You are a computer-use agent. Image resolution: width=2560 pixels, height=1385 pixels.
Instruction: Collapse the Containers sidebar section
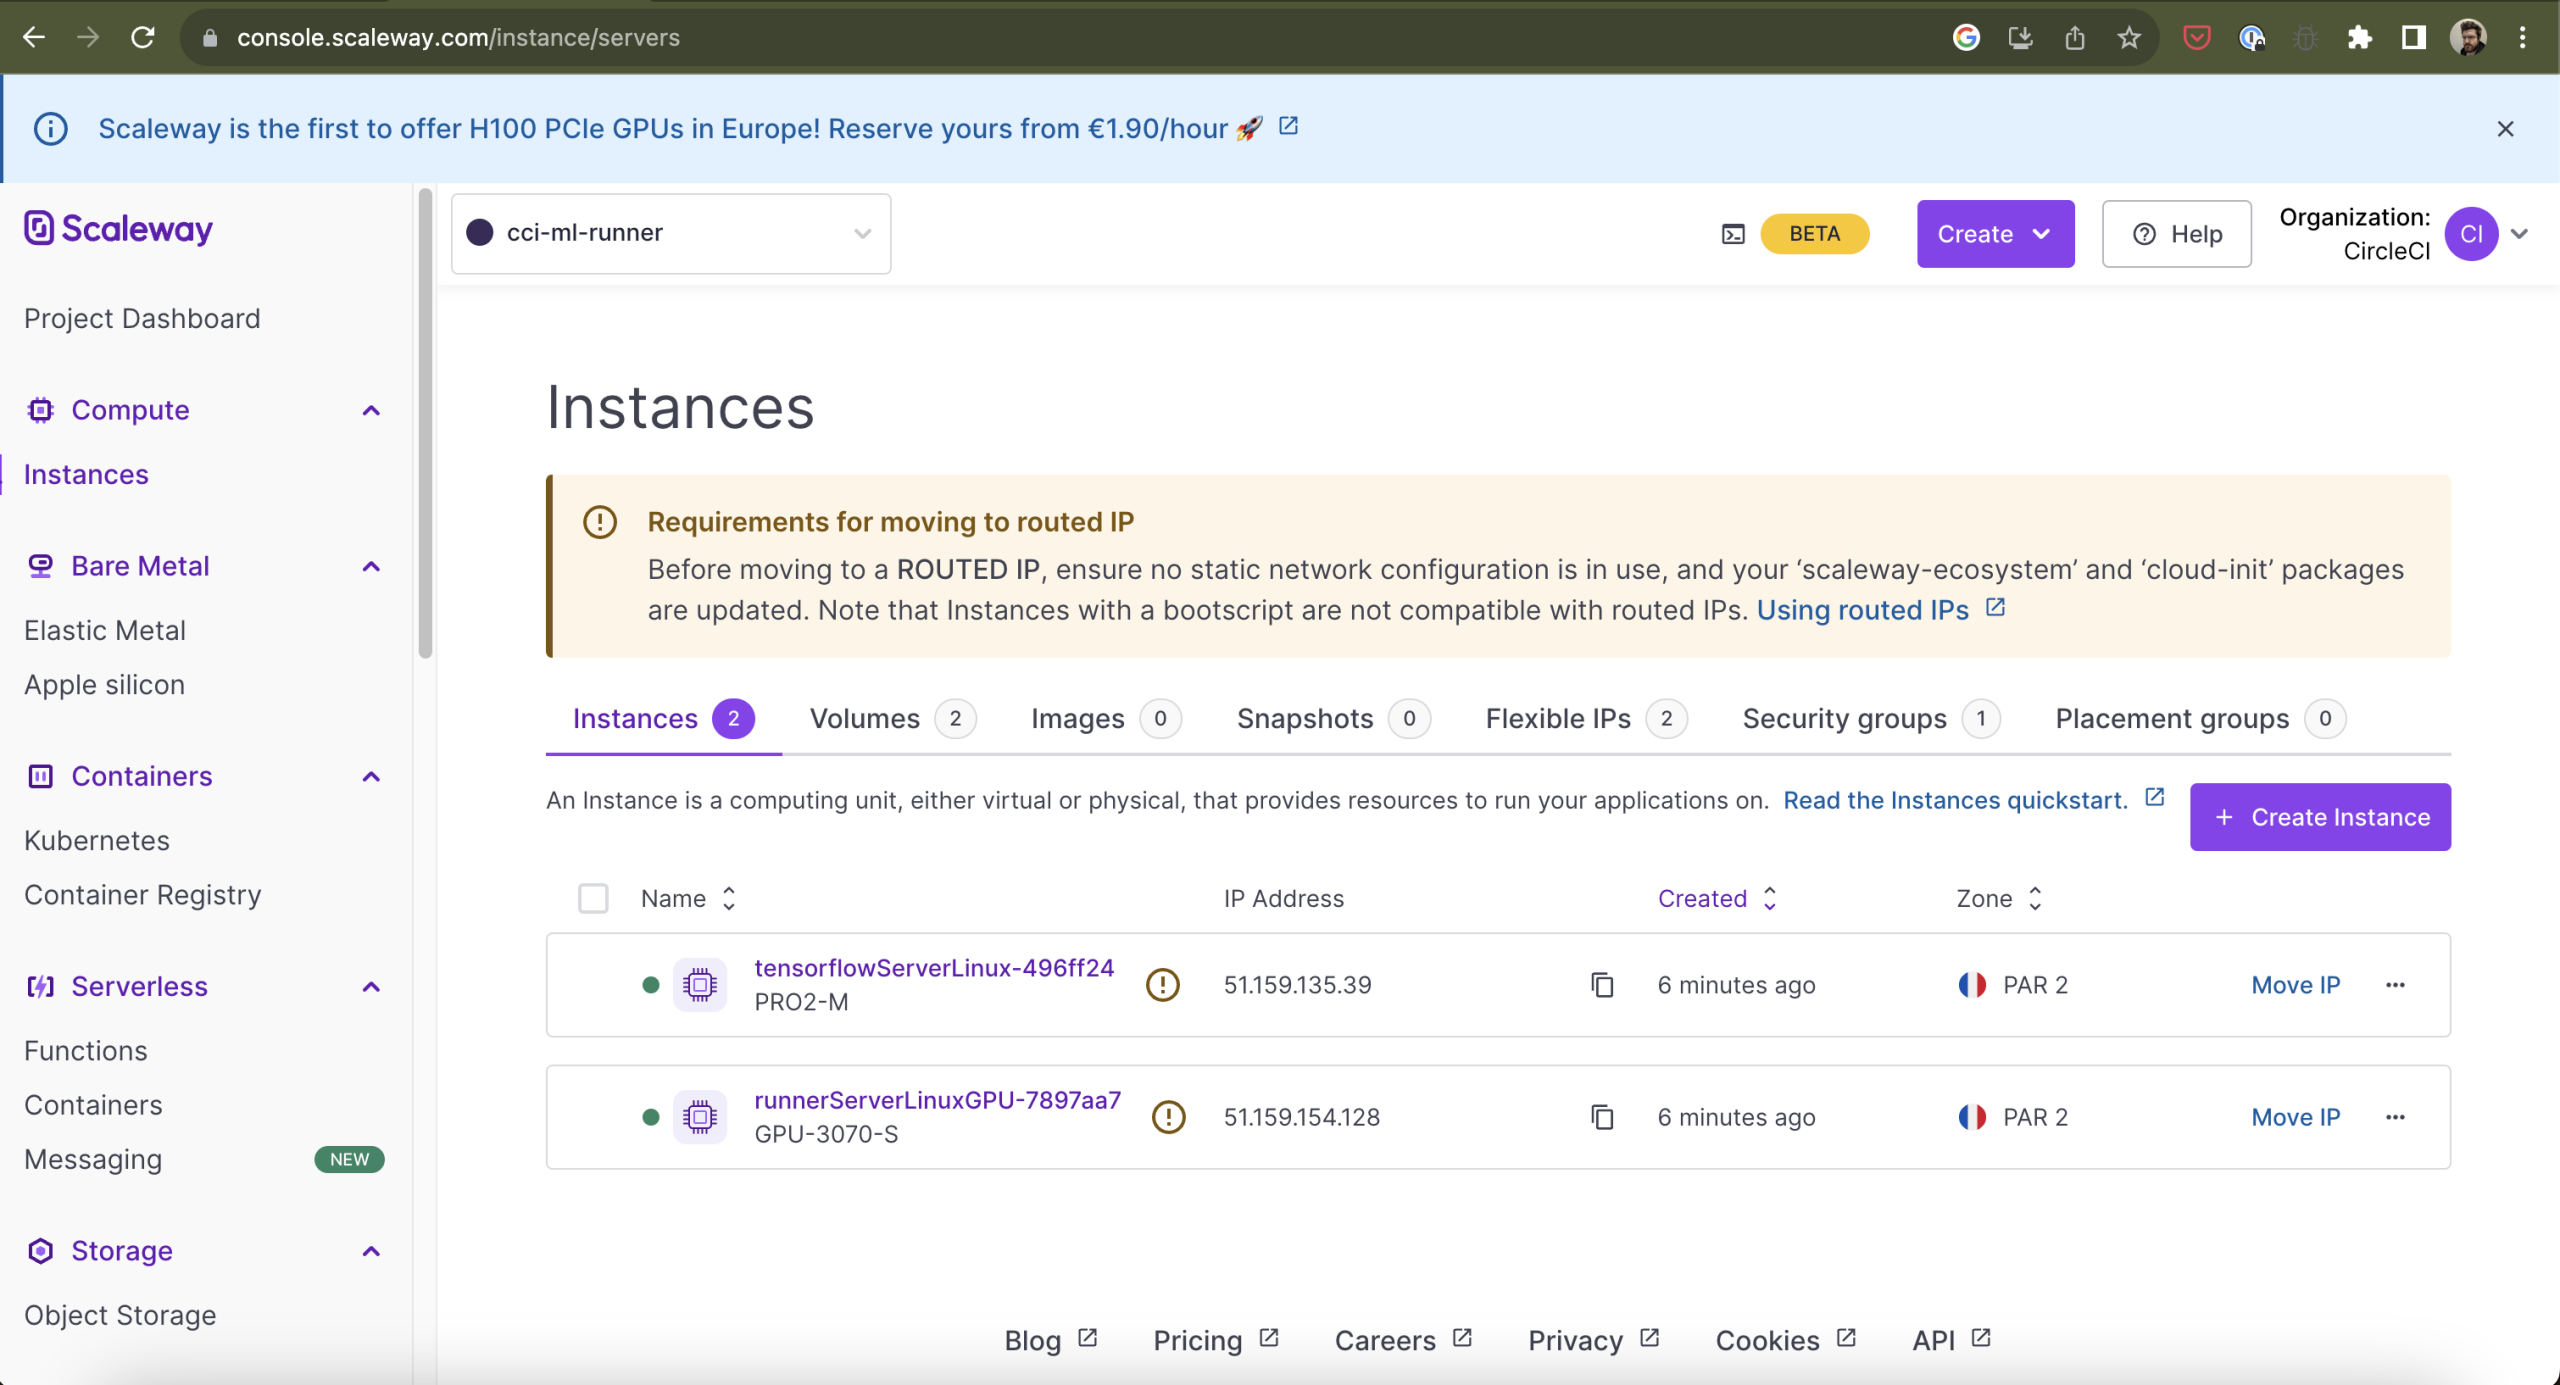(371, 776)
